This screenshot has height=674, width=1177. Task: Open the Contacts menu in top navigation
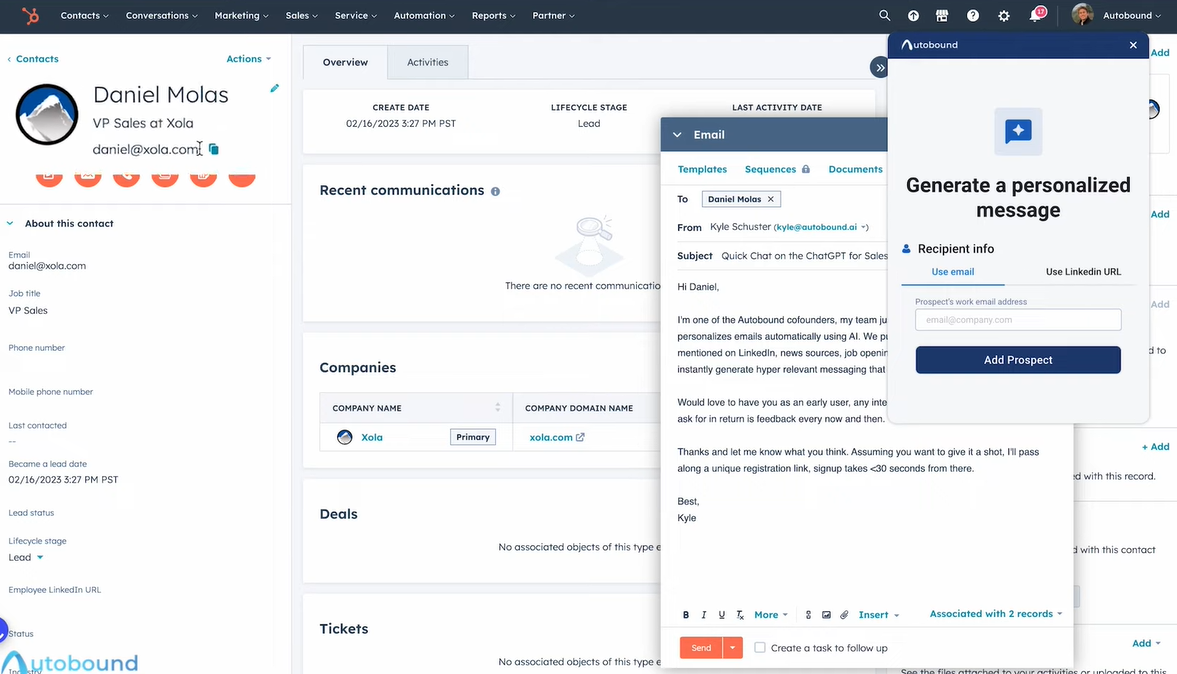[84, 16]
